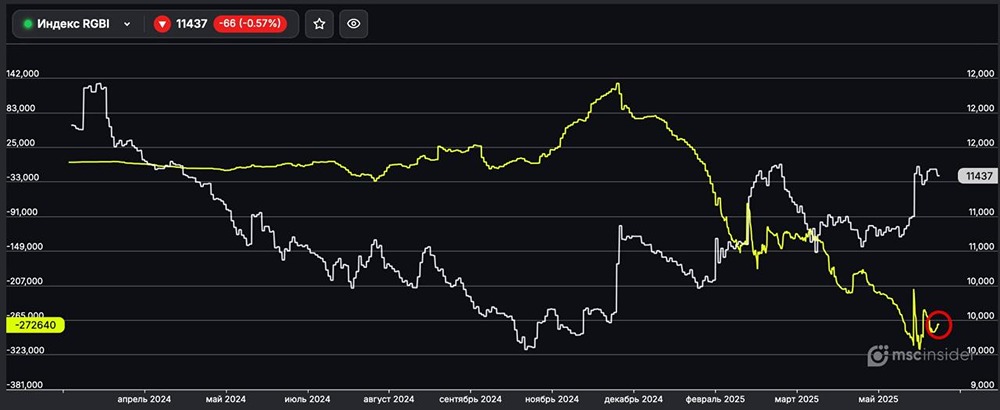Select the 11437 price value in the header
This screenshot has height=410, width=1000.
coord(193,24)
